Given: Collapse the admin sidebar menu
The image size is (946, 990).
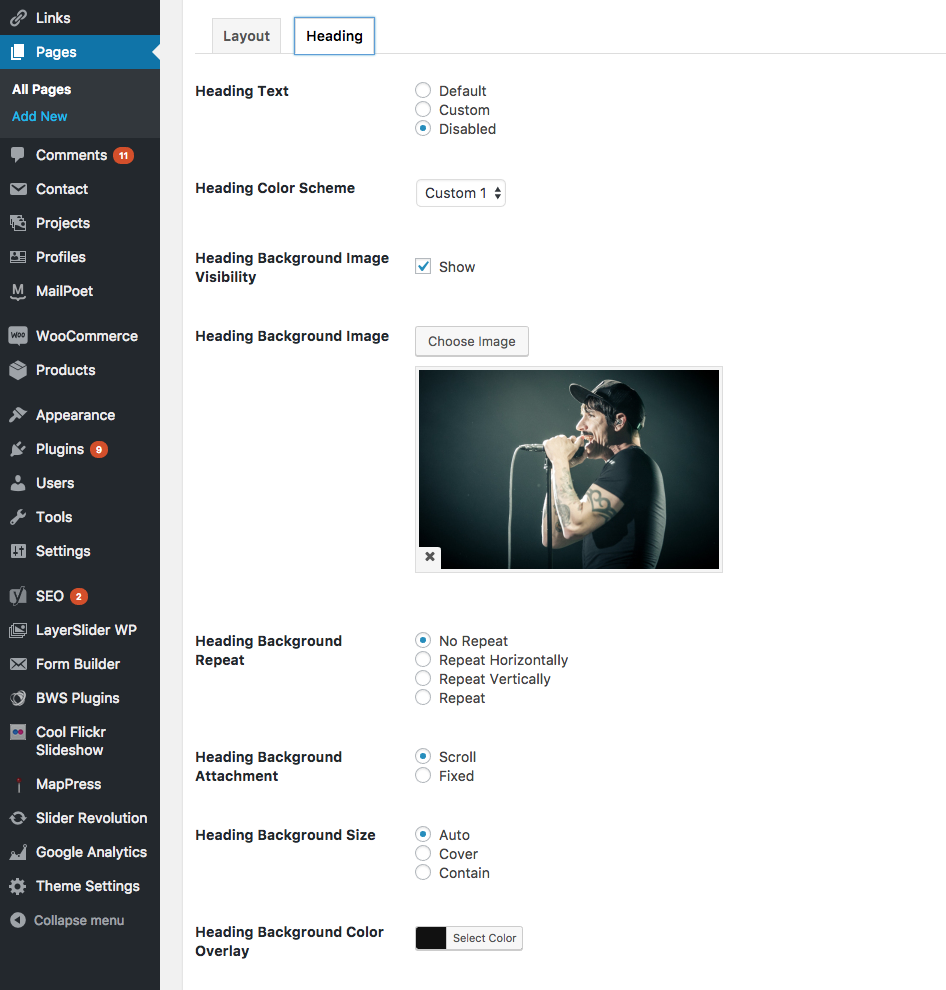Looking at the screenshot, I should pos(68,920).
